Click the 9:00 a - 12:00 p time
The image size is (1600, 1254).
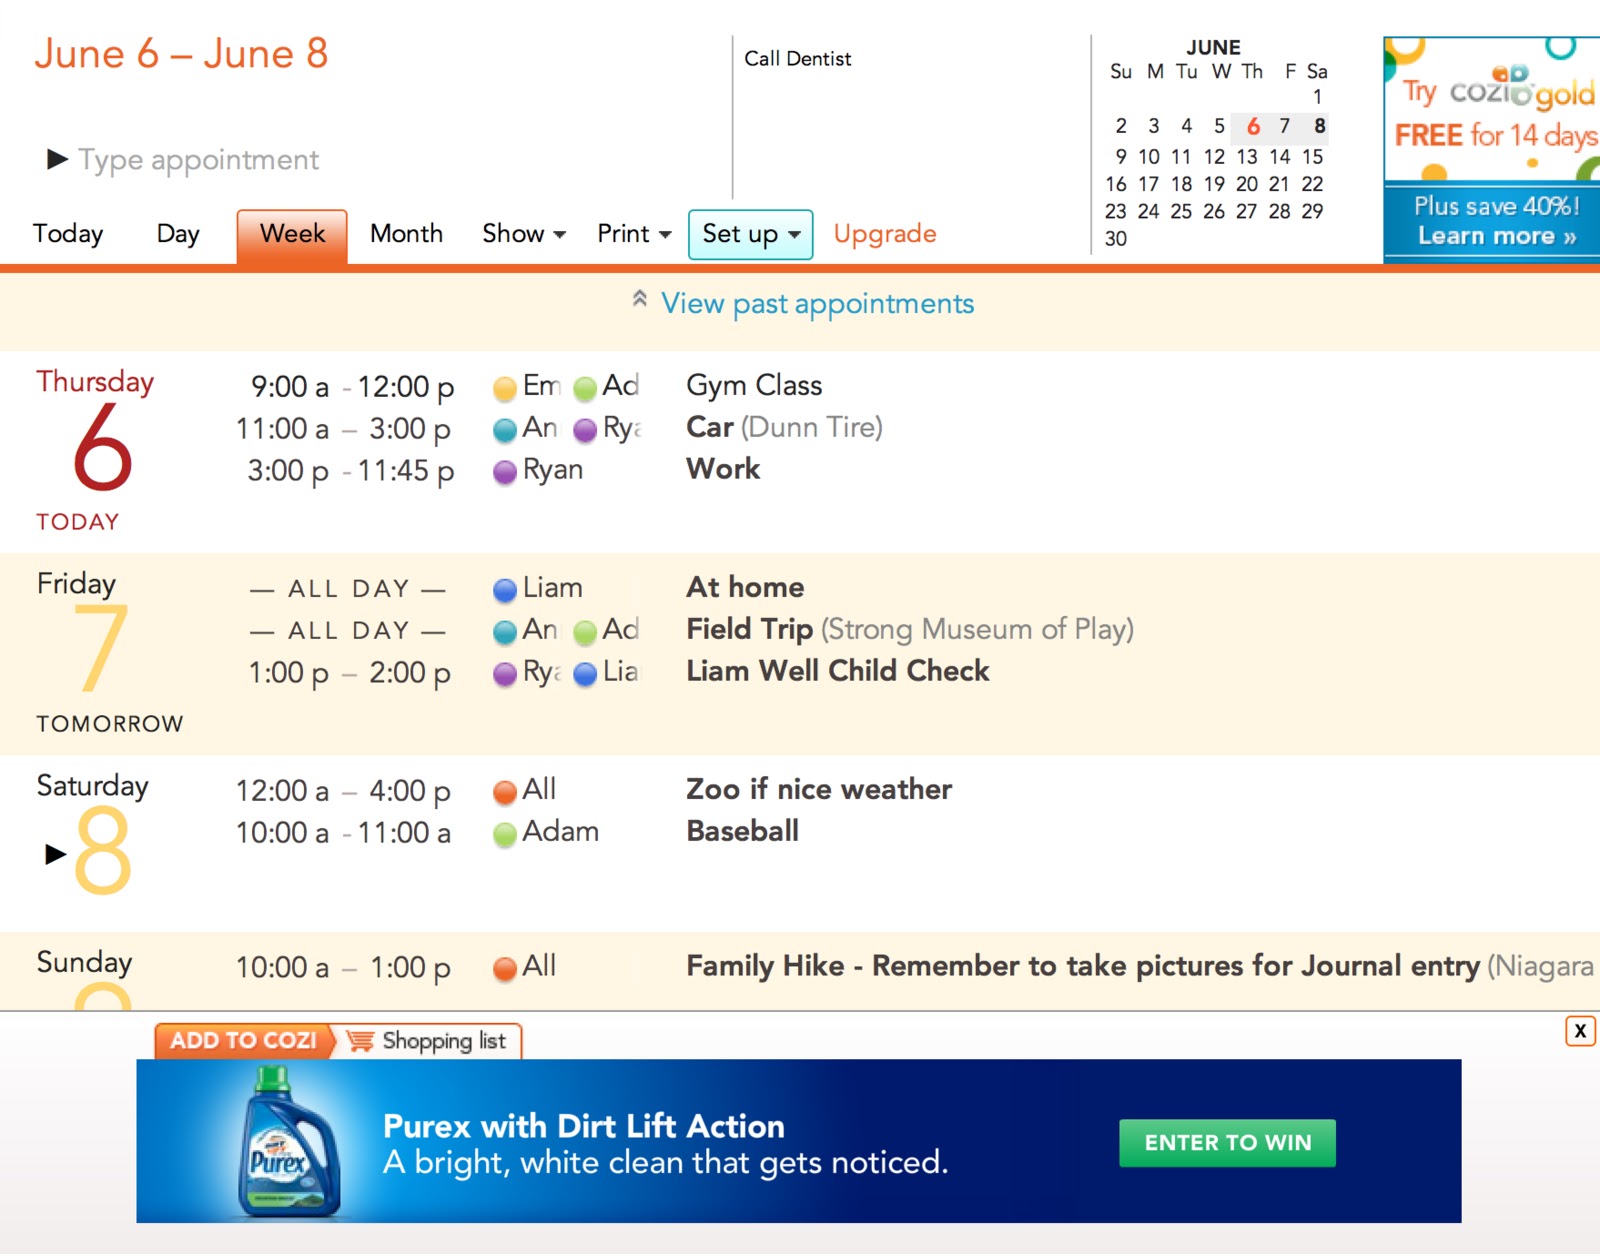pyautogui.click(x=352, y=388)
